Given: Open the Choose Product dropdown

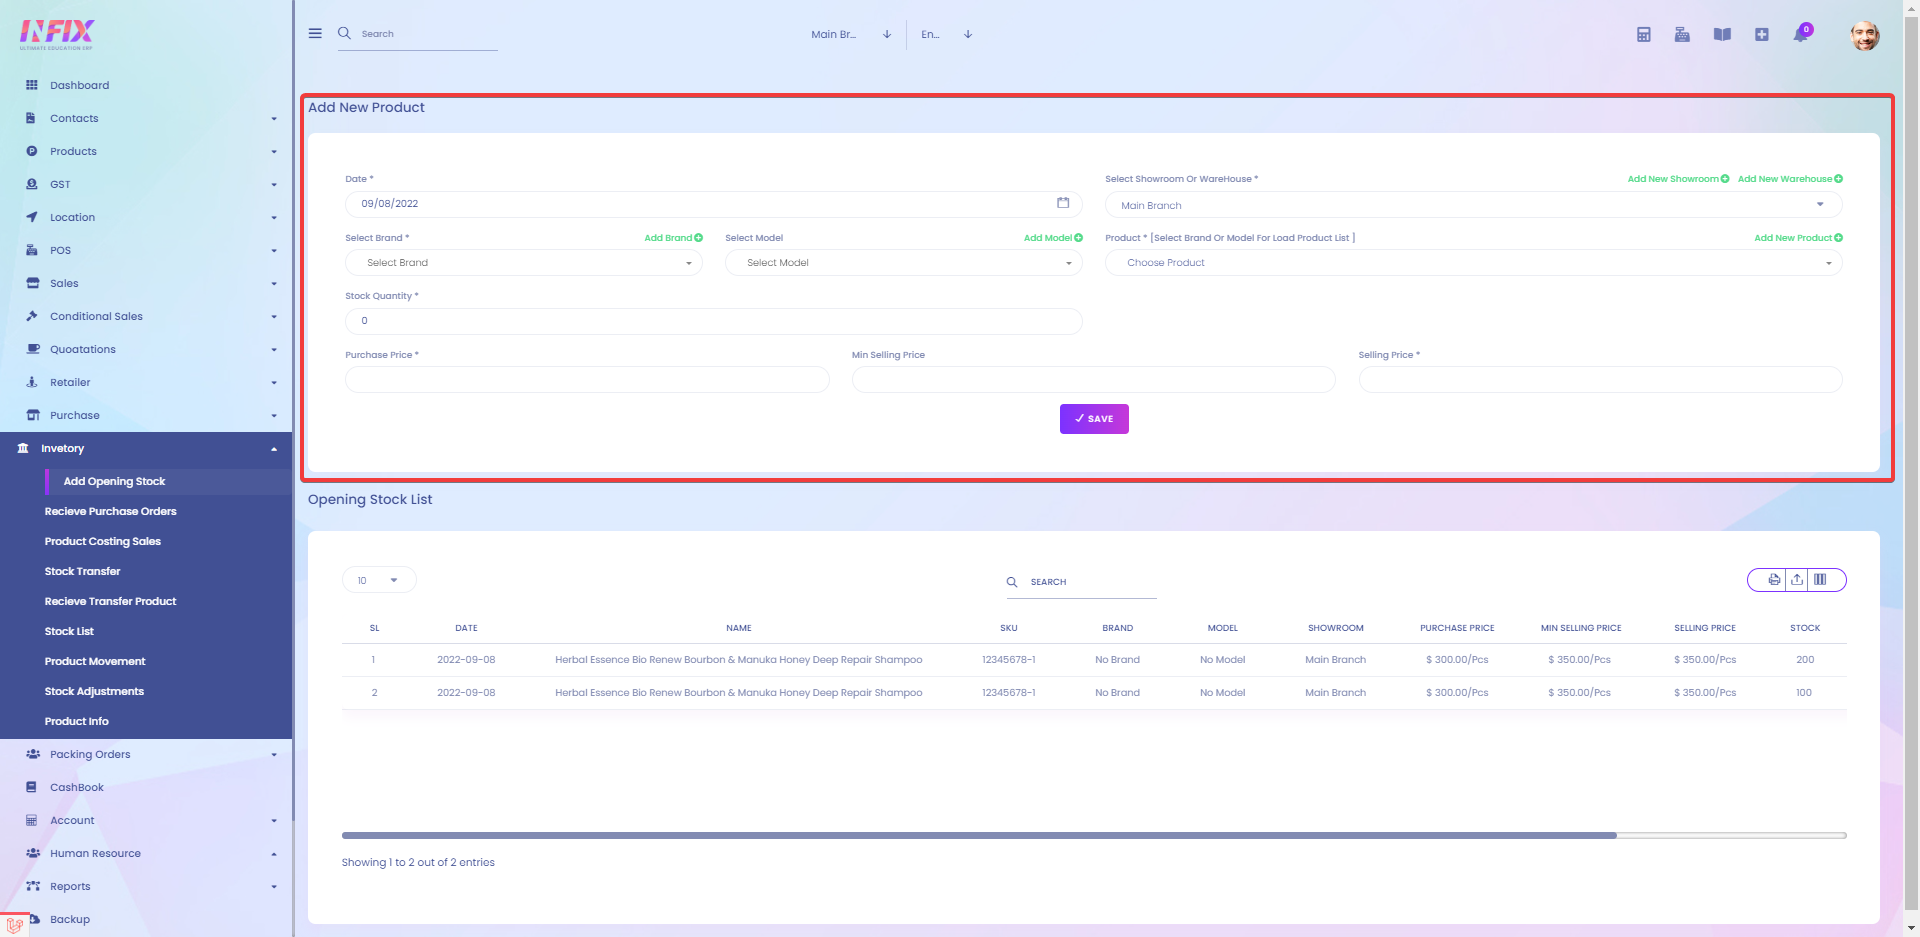Looking at the screenshot, I should pyautogui.click(x=1473, y=263).
